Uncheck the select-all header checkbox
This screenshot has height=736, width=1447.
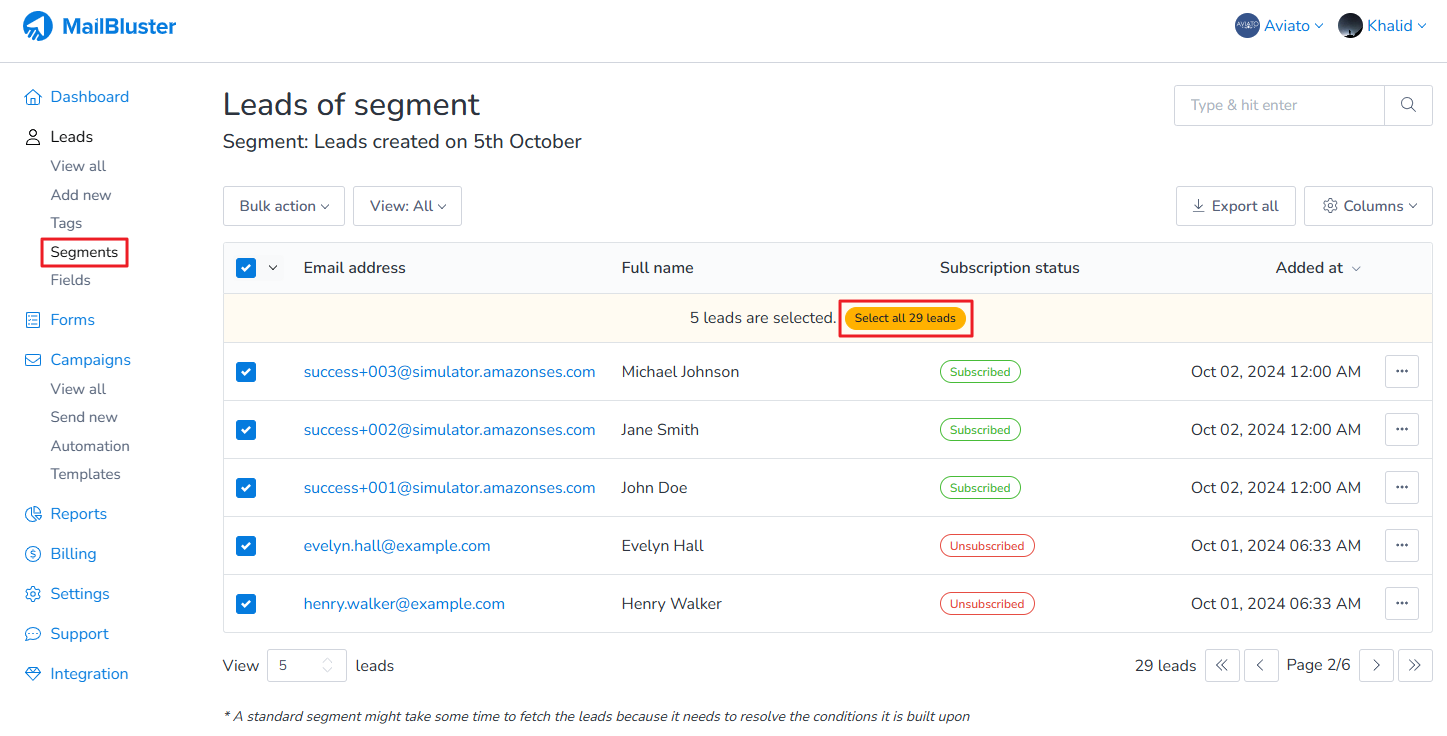[246, 268]
